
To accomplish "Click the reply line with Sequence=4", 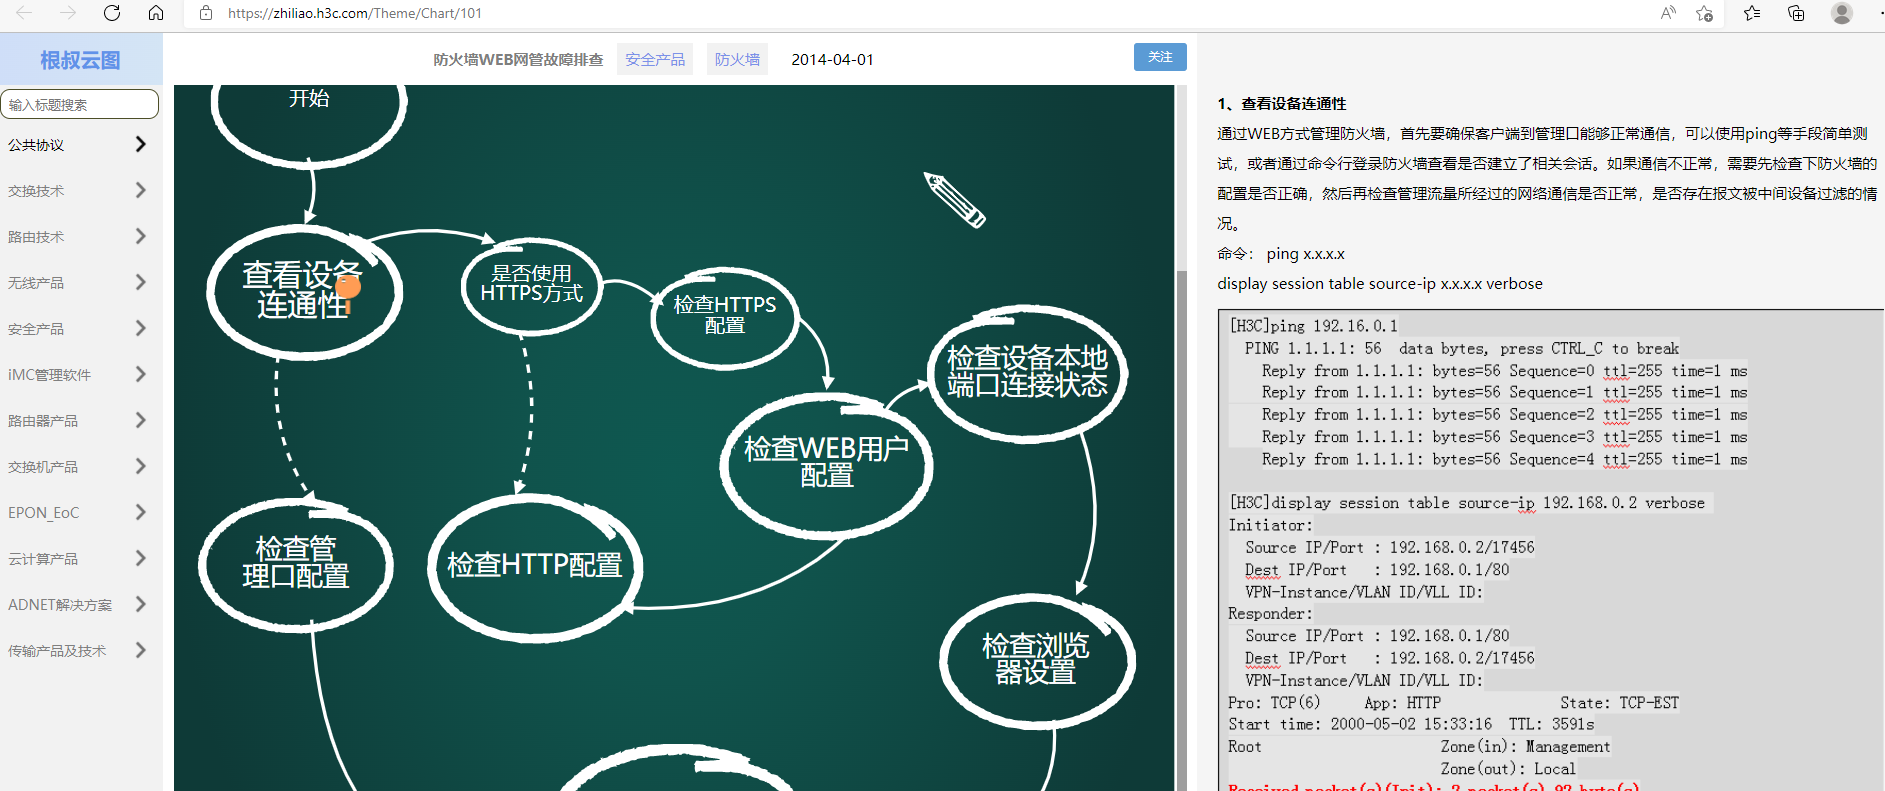I will (x=1505, y=459).
